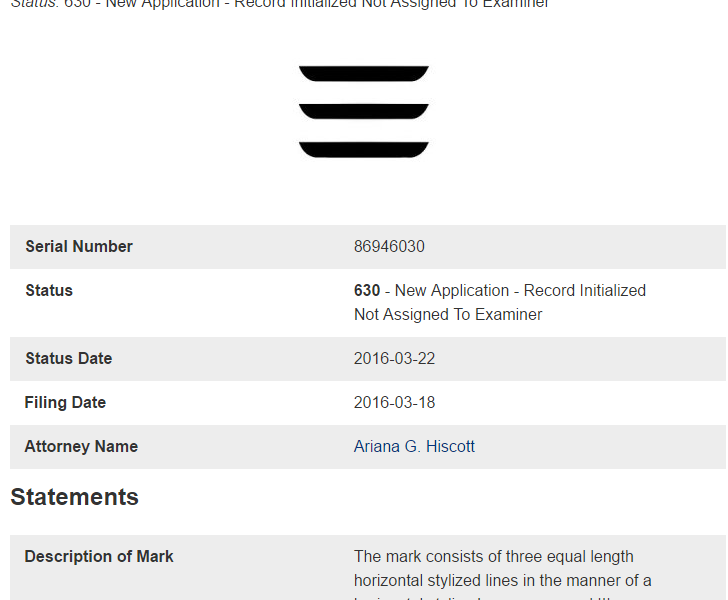Click the Filing Date label
The height and width of the screenshot is (600, 728).
pyautogui.click(x=65, y=403)
